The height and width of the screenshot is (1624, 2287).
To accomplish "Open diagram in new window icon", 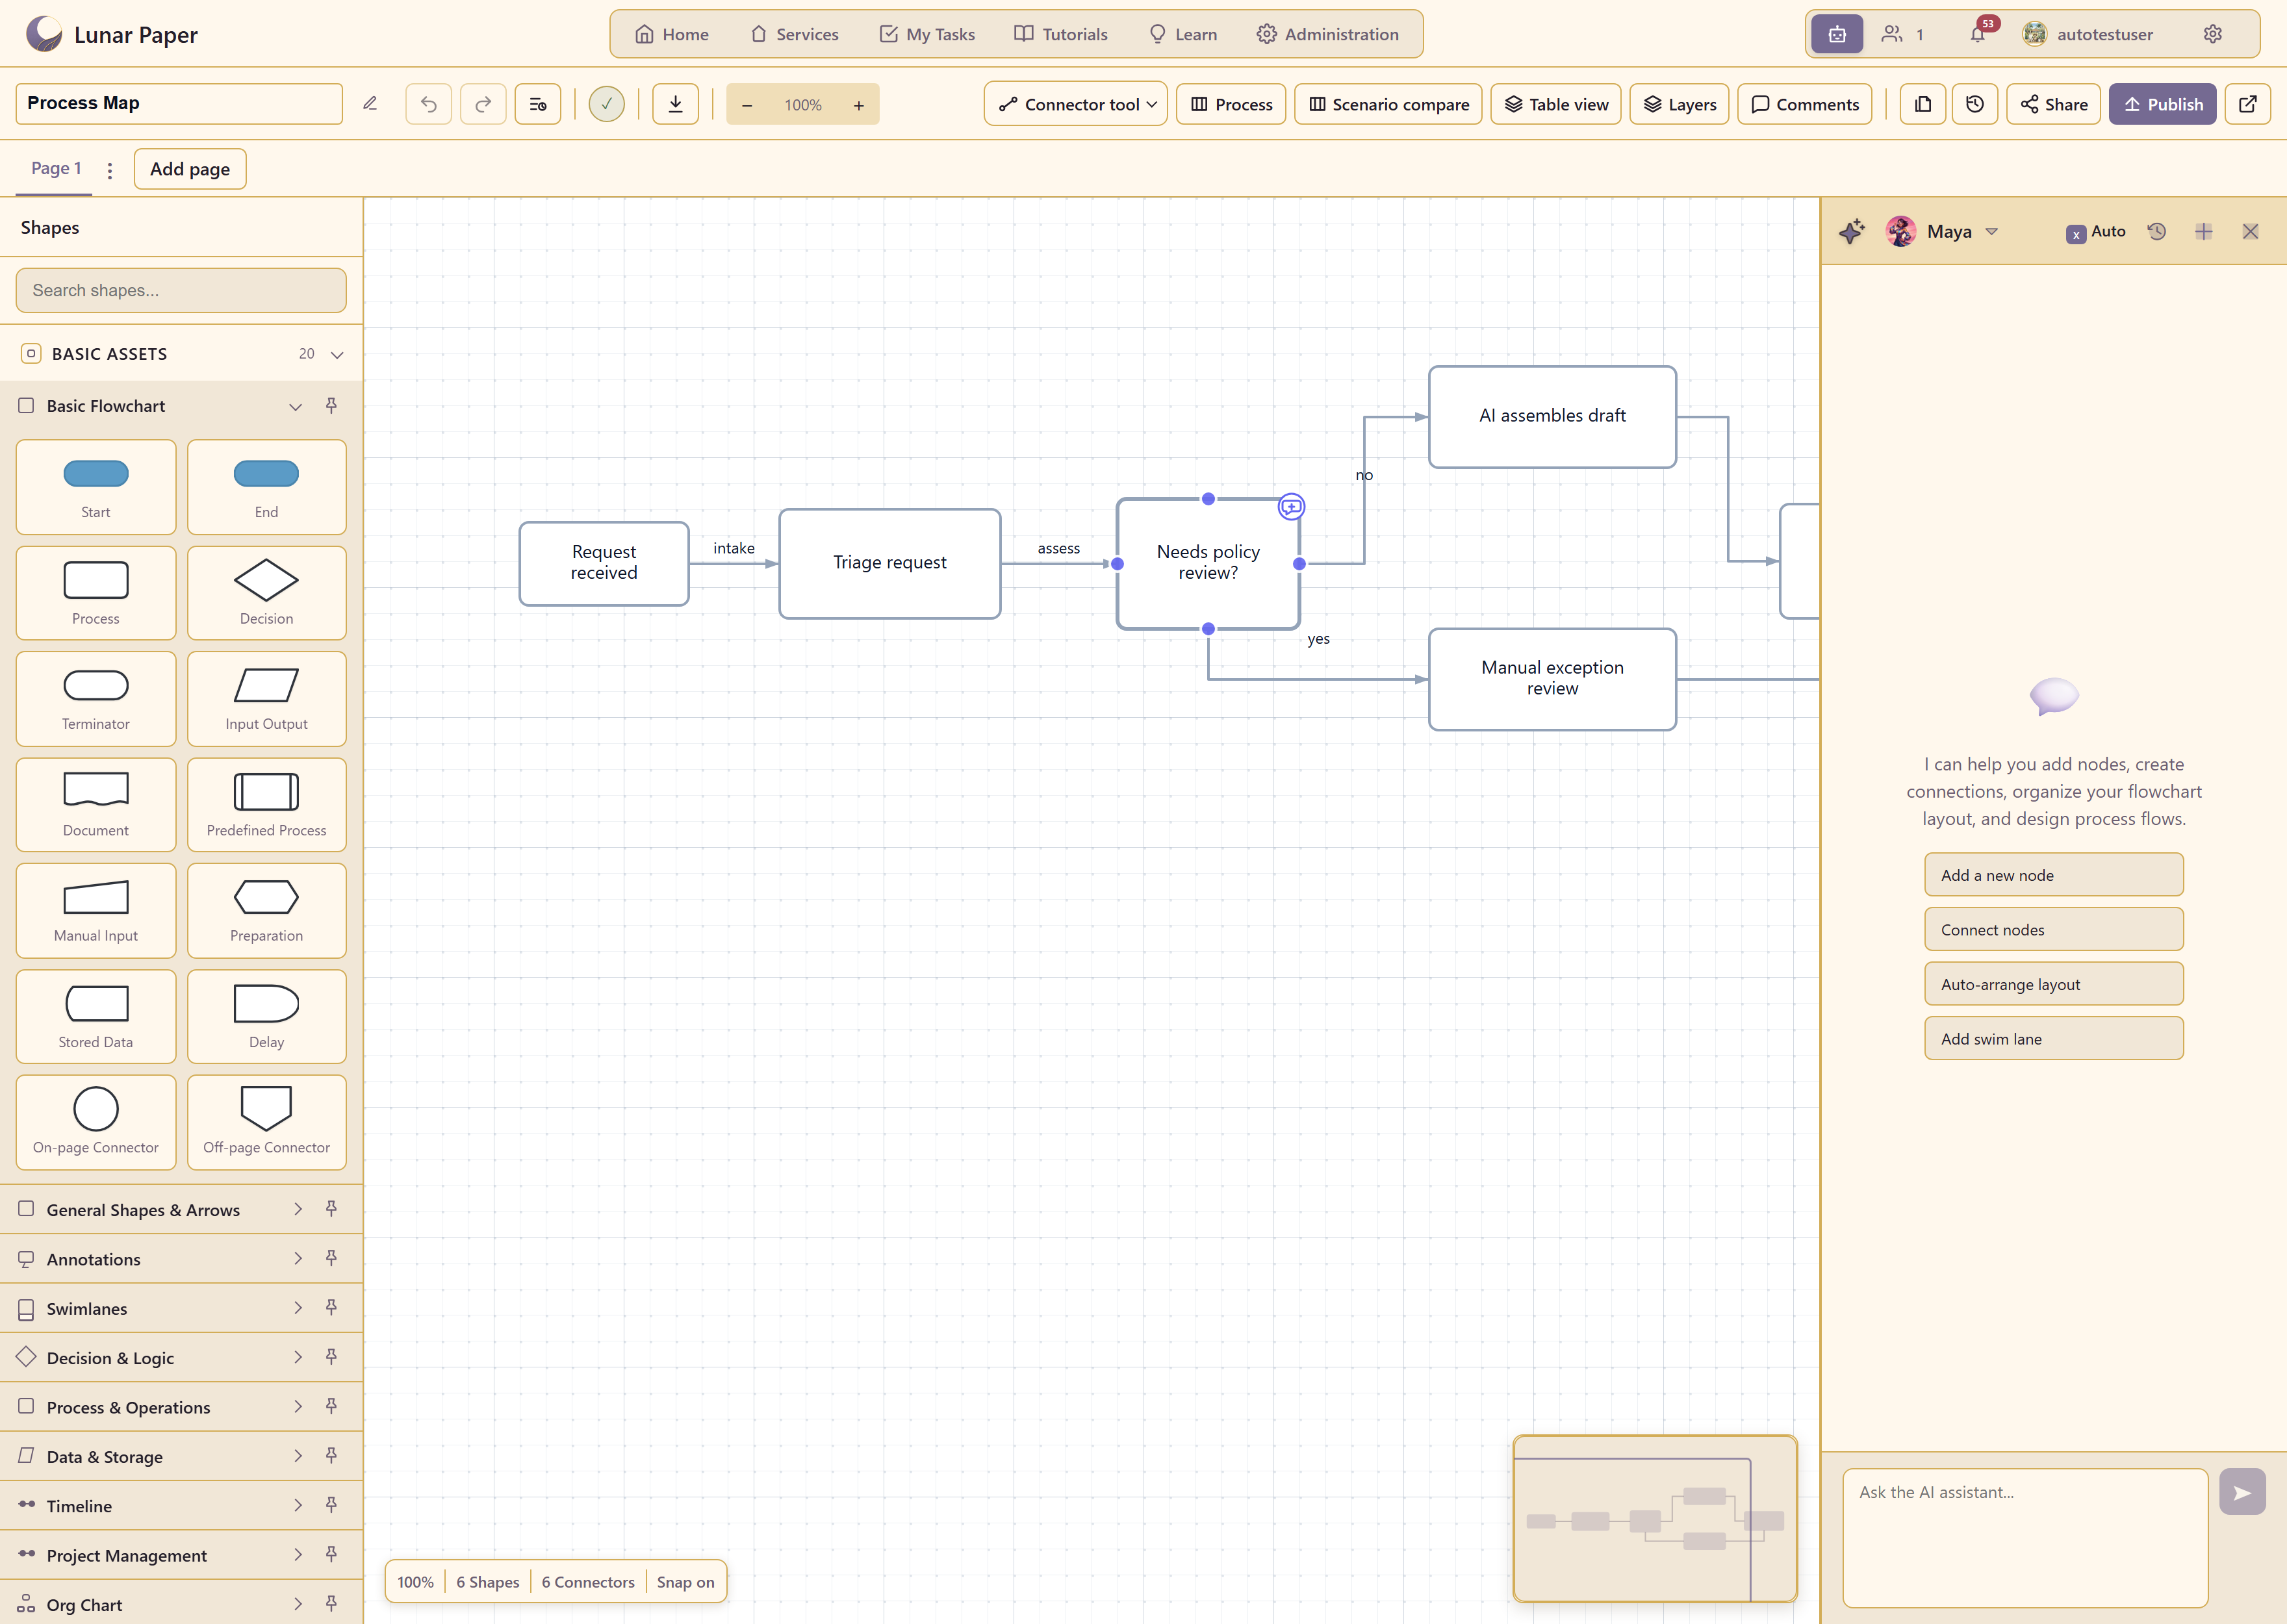I will click(x=2248, y=104).
